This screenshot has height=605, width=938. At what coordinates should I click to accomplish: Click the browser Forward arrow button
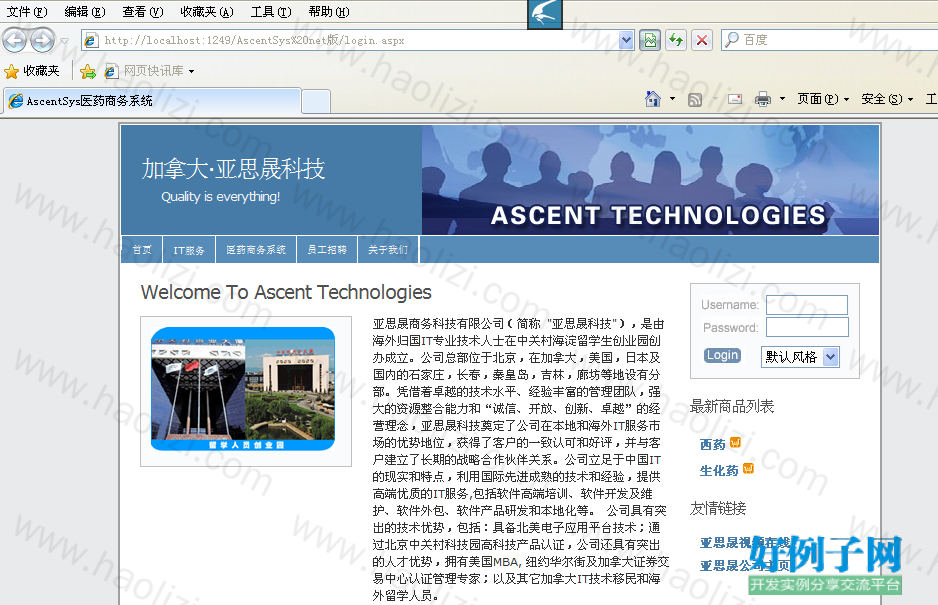42,40
